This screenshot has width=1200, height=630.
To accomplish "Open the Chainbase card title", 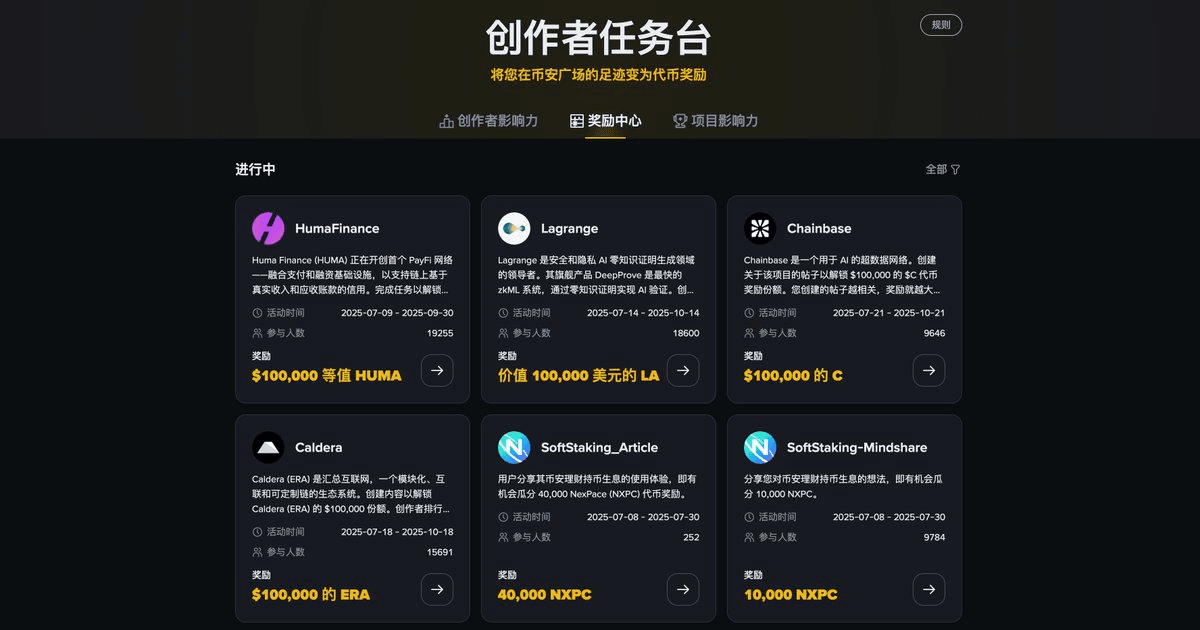I will point(819,228).
